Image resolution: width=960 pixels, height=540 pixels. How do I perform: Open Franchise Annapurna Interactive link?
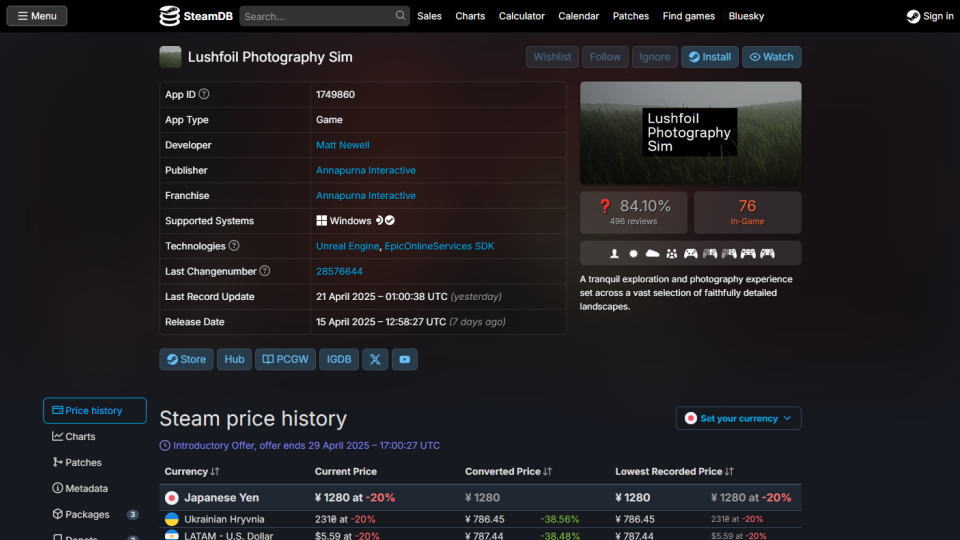pos(366,195)
